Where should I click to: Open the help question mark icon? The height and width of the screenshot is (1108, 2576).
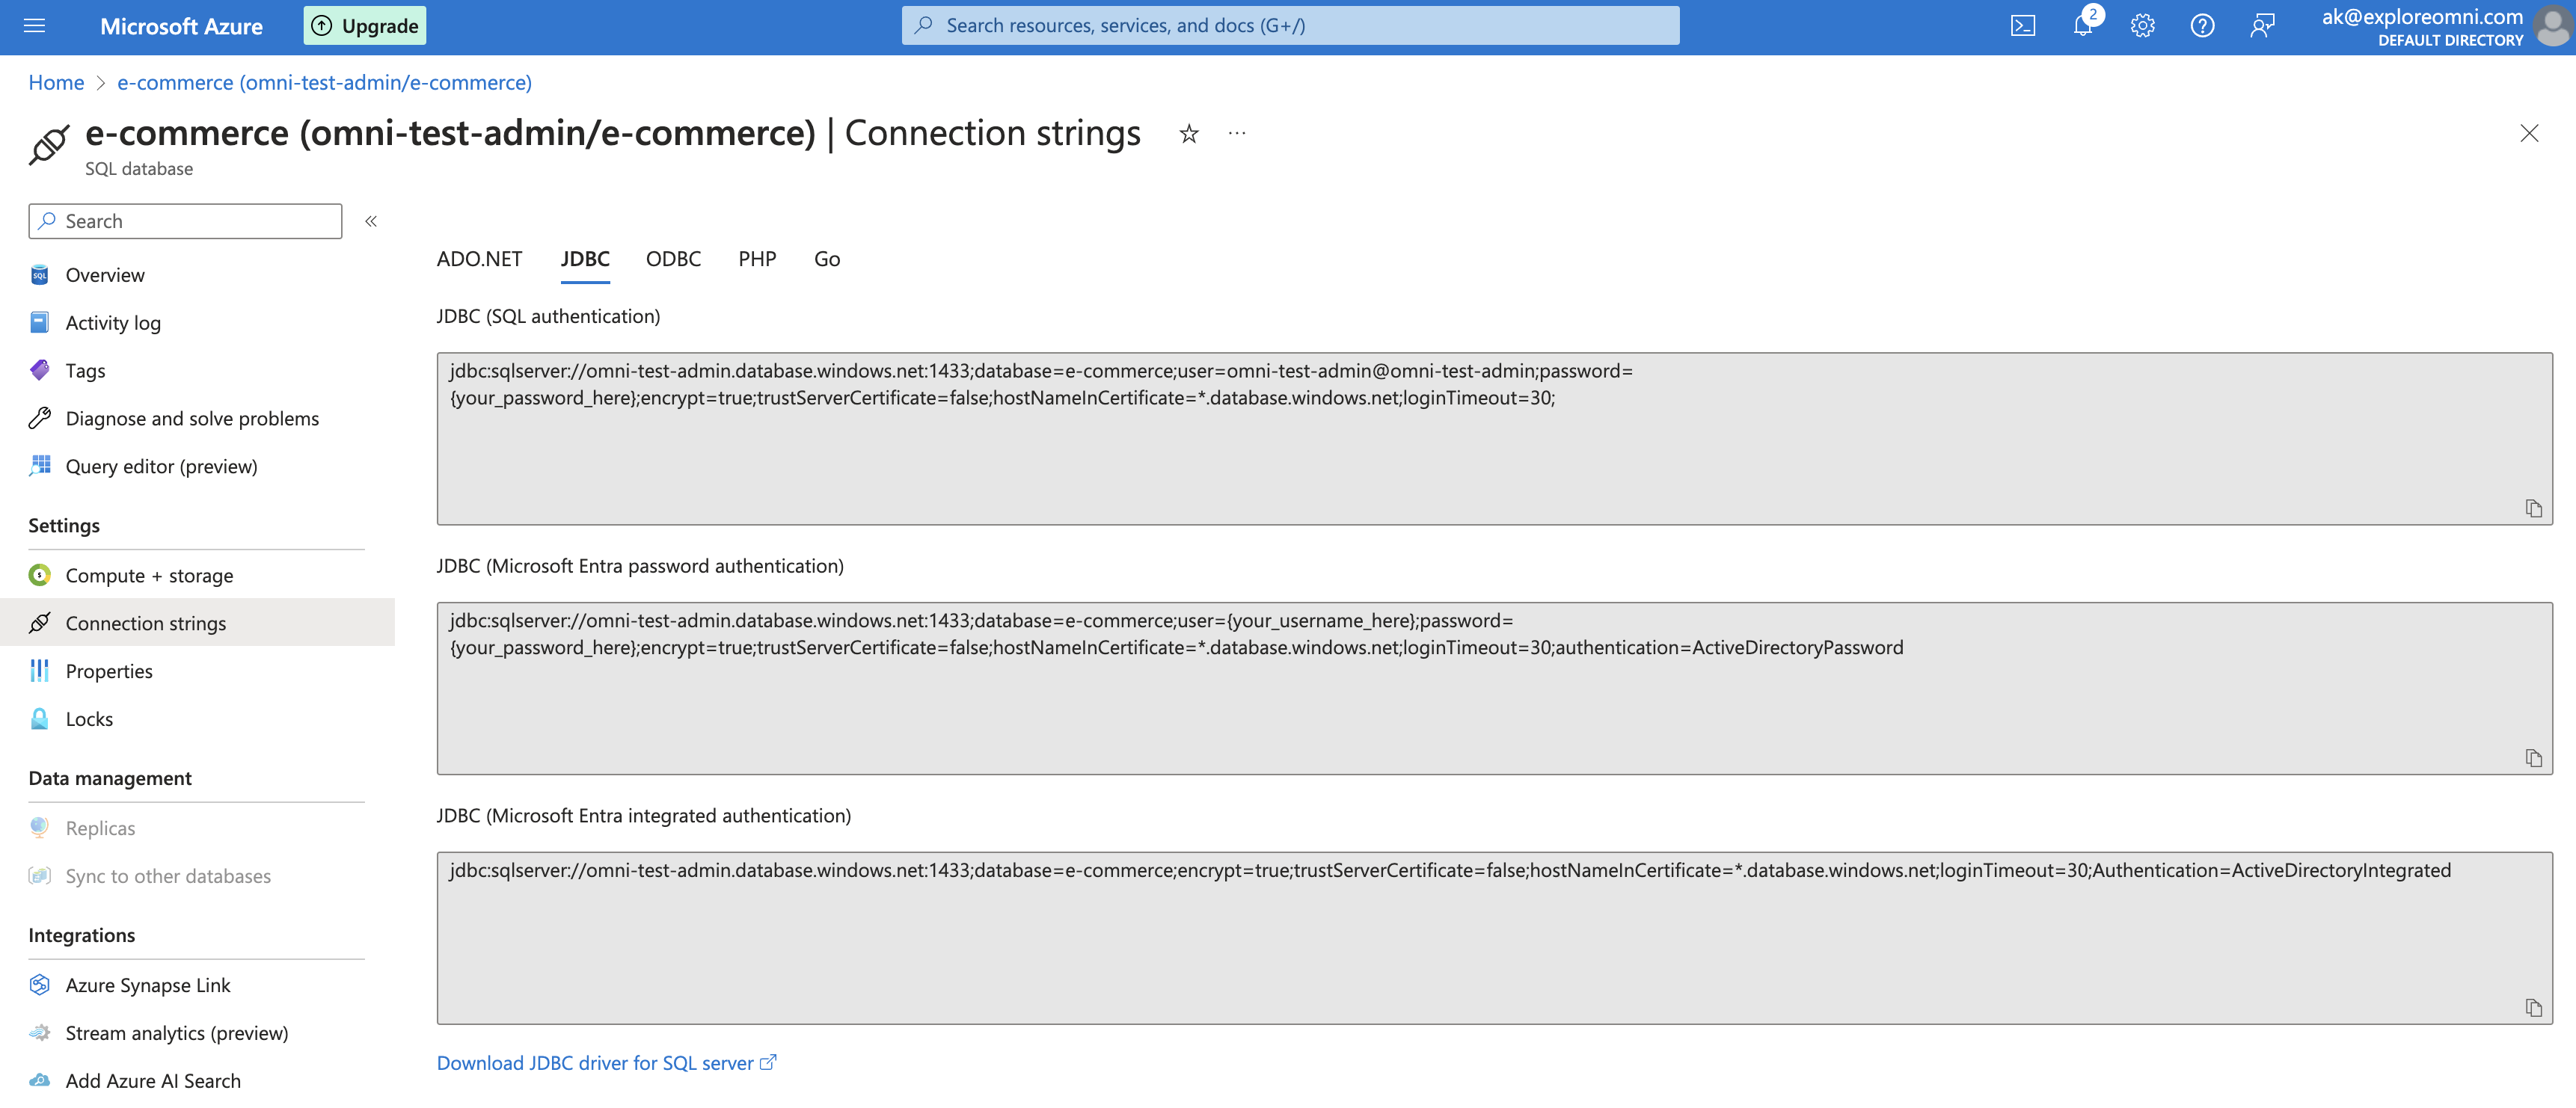point(2201,25)
